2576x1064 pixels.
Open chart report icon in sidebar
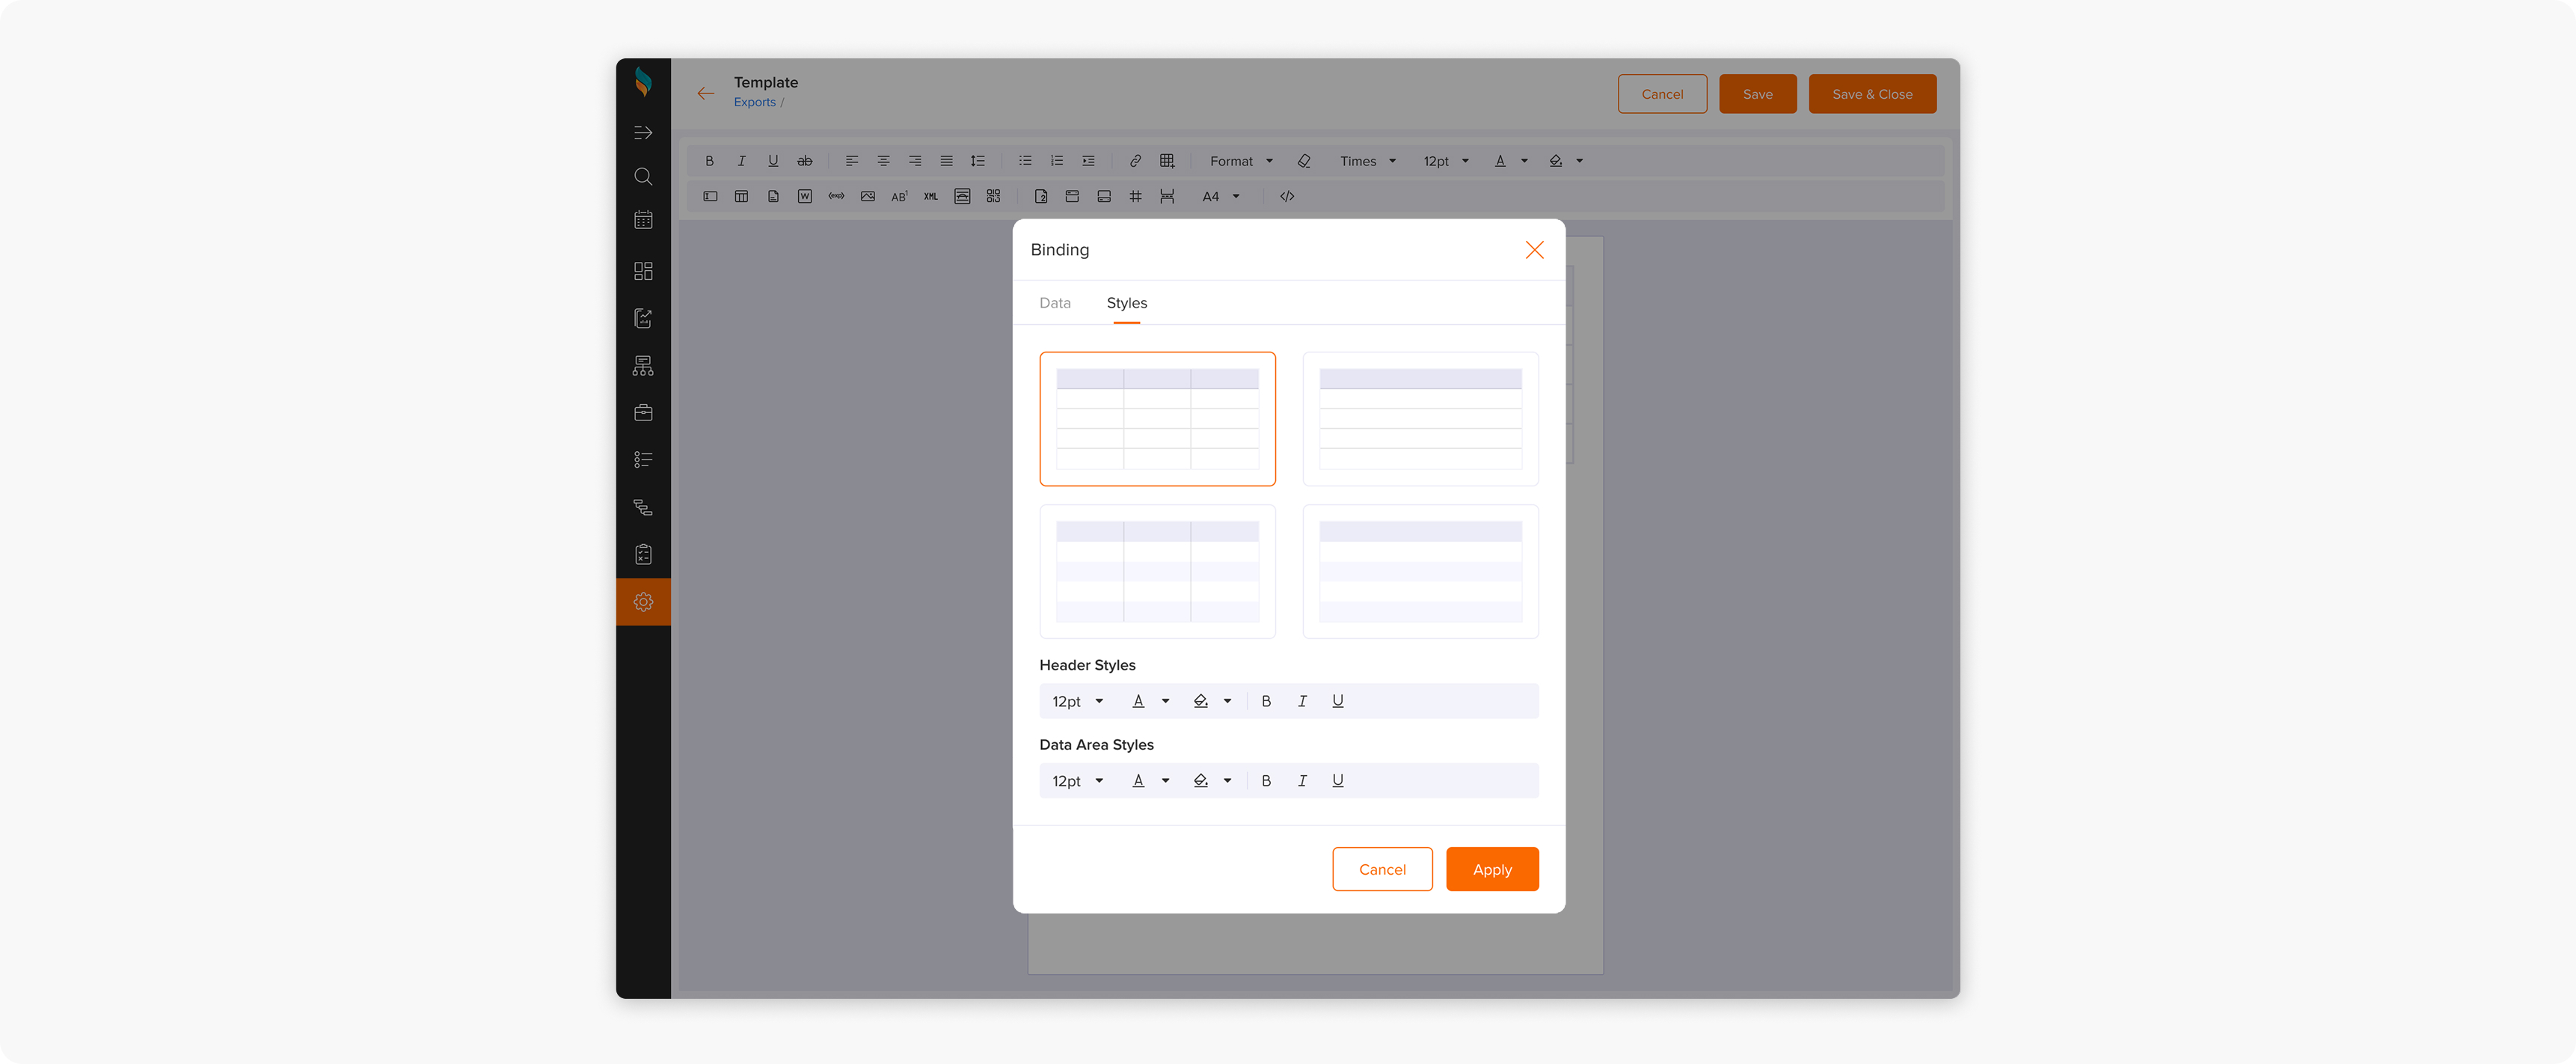pos(643,318)
